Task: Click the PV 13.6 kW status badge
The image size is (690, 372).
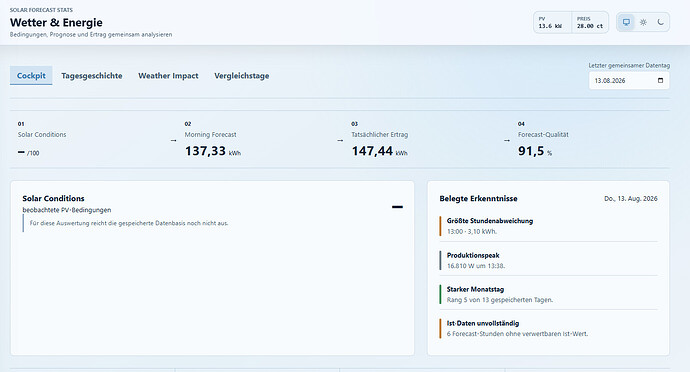Action: tap(552, 22)
